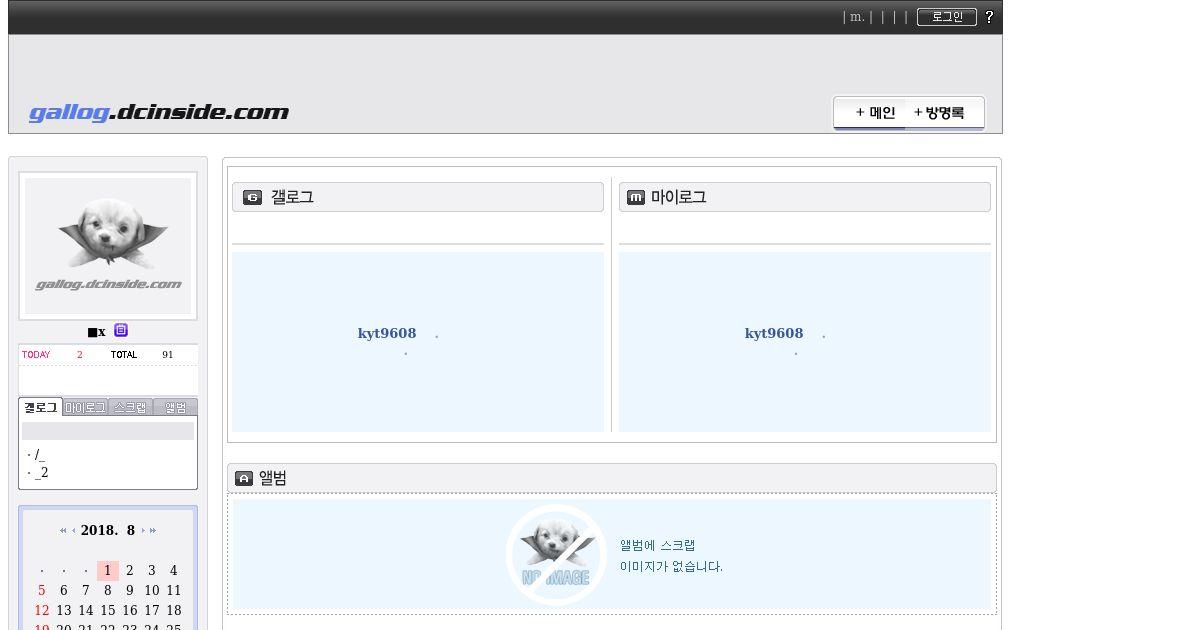1200x630 pixels.
Task: Click the G icon in 갤로그 header
Action: [253, 197]
